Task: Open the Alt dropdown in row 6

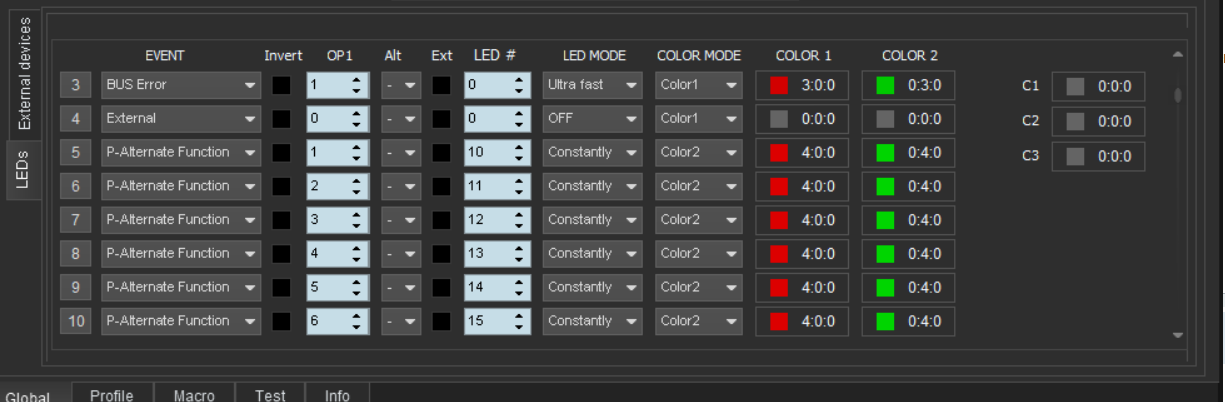Action: [401, 187]
